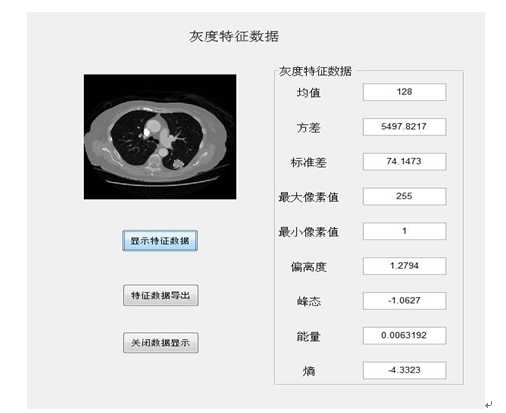506x413 pixels.
Task: Click the 能量 field showing 0.0063192
Action: 404,335
